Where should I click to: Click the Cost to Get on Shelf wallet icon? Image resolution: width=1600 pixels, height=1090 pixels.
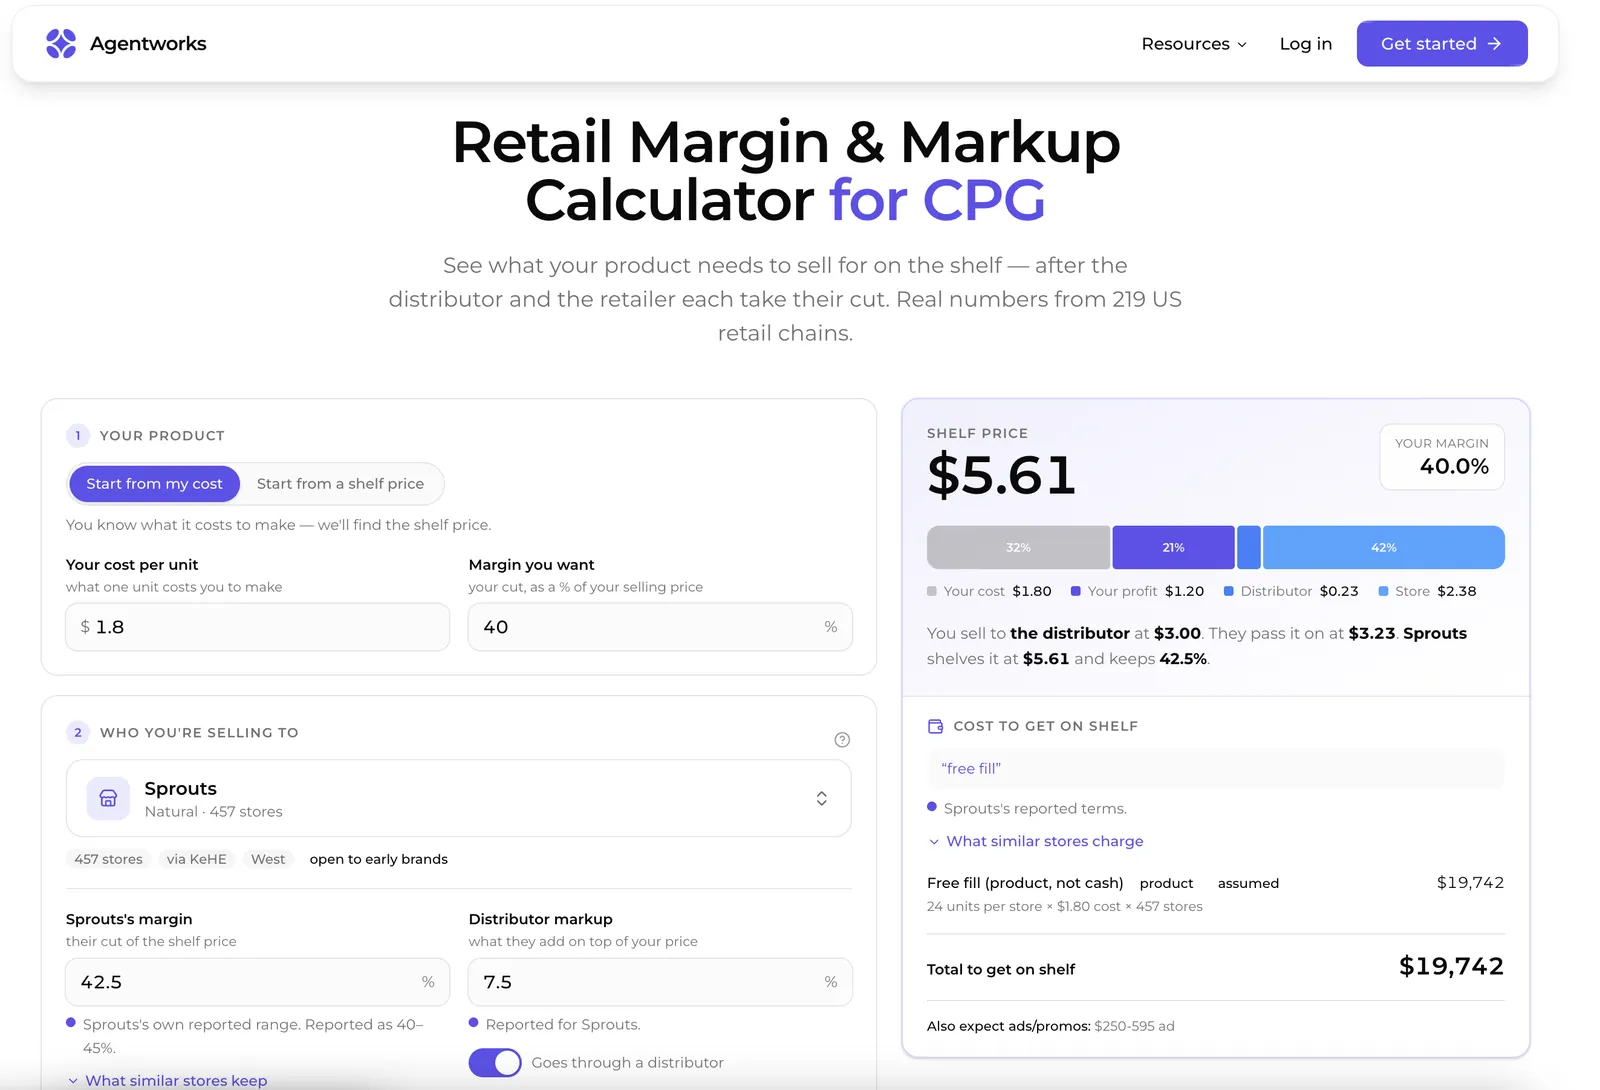(935, 726)
